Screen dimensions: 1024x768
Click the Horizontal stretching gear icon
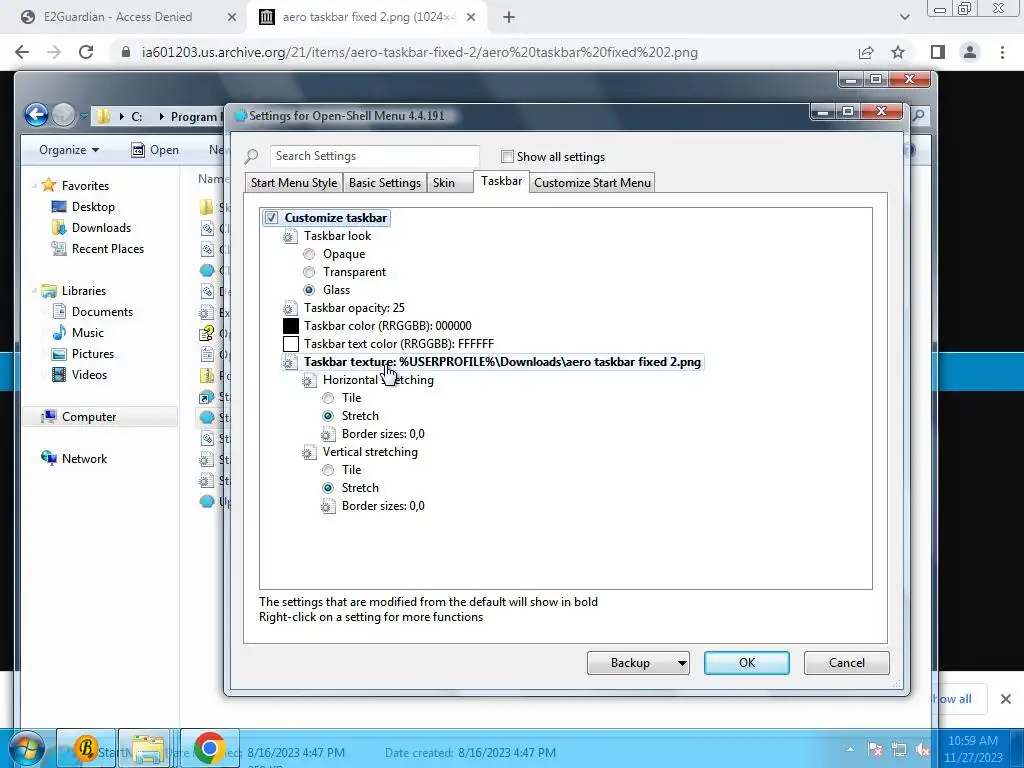tap(309, 381)
